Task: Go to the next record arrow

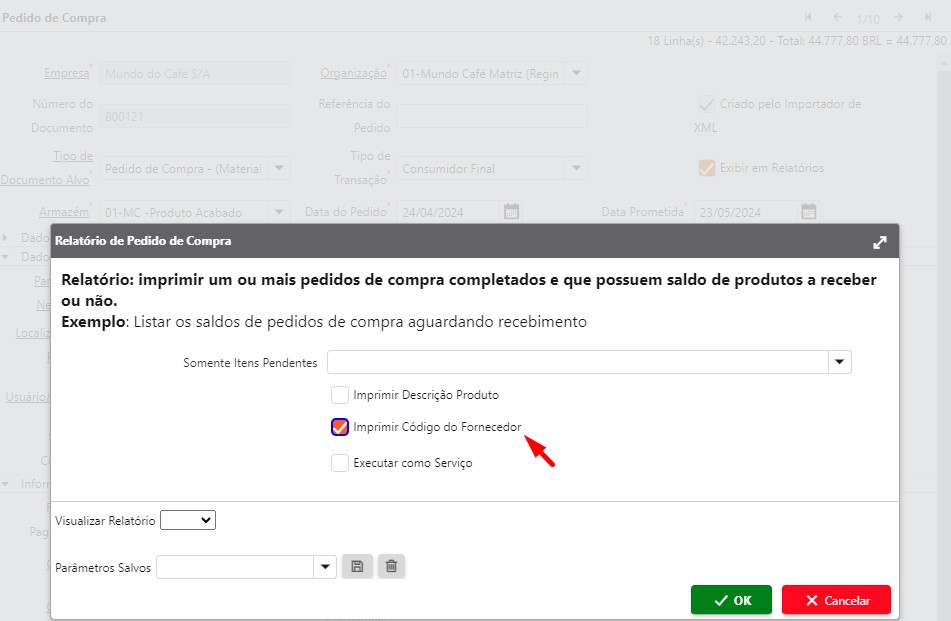Action: [899, 17]
